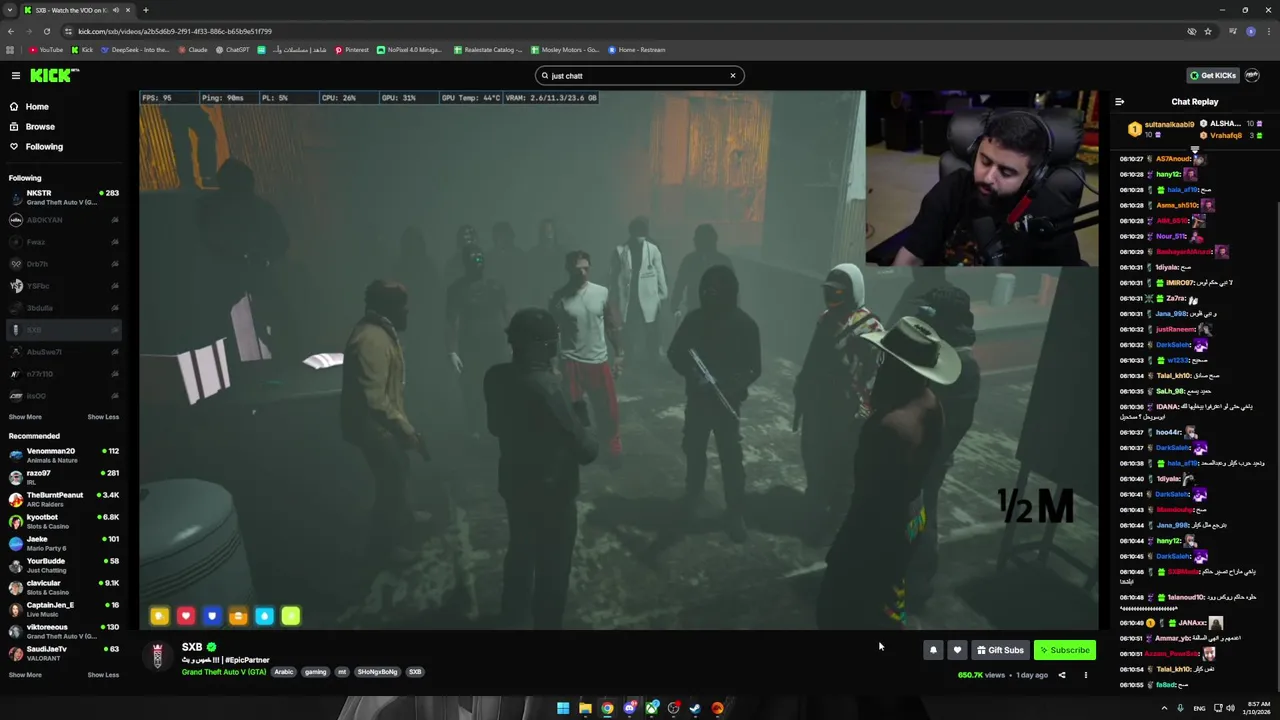This screenshot has height=720, width=1280.
Task: Click the Arabic tag
Action: [x=284, y=672]
